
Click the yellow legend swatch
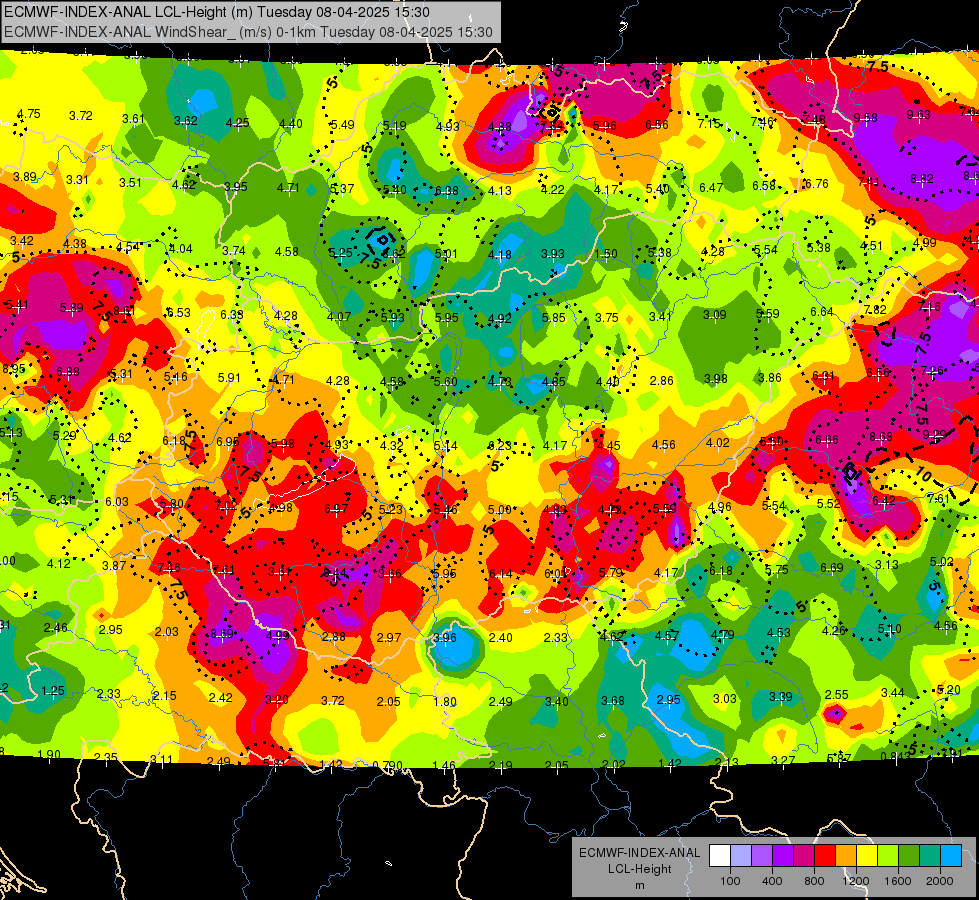coord(867,856)
